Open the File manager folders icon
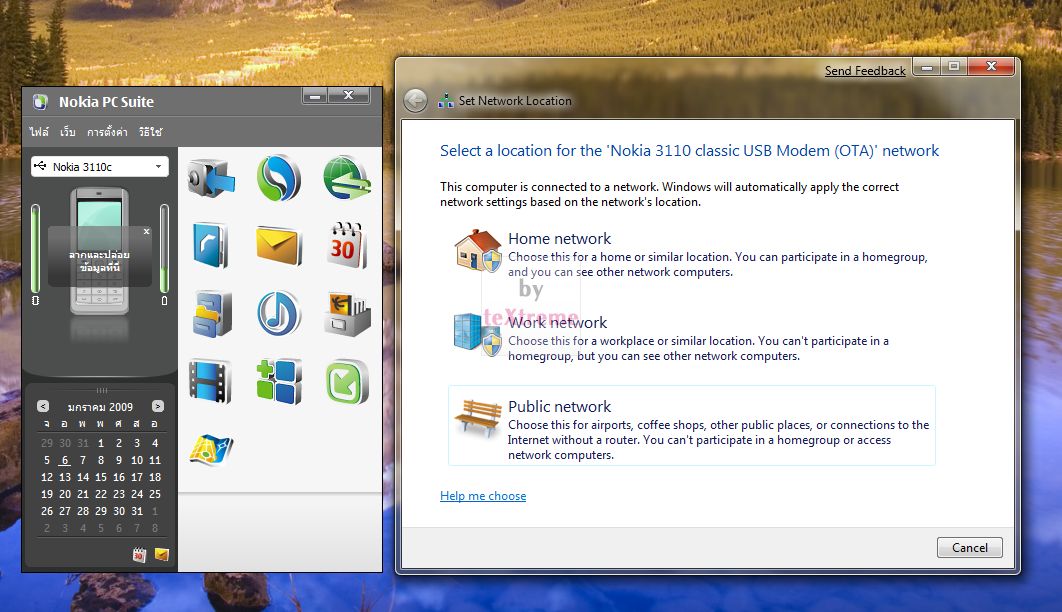The height and width of the screenshot is (612, 1062). 211,313
